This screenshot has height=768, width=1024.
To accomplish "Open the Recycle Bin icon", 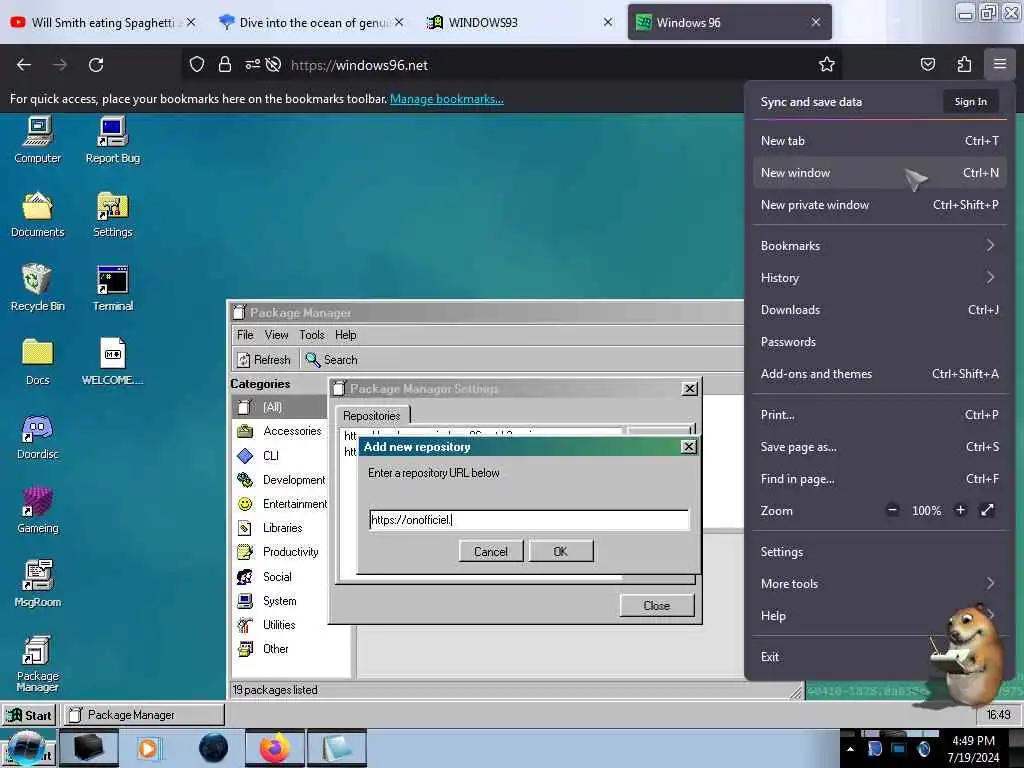I will point(37,288).
